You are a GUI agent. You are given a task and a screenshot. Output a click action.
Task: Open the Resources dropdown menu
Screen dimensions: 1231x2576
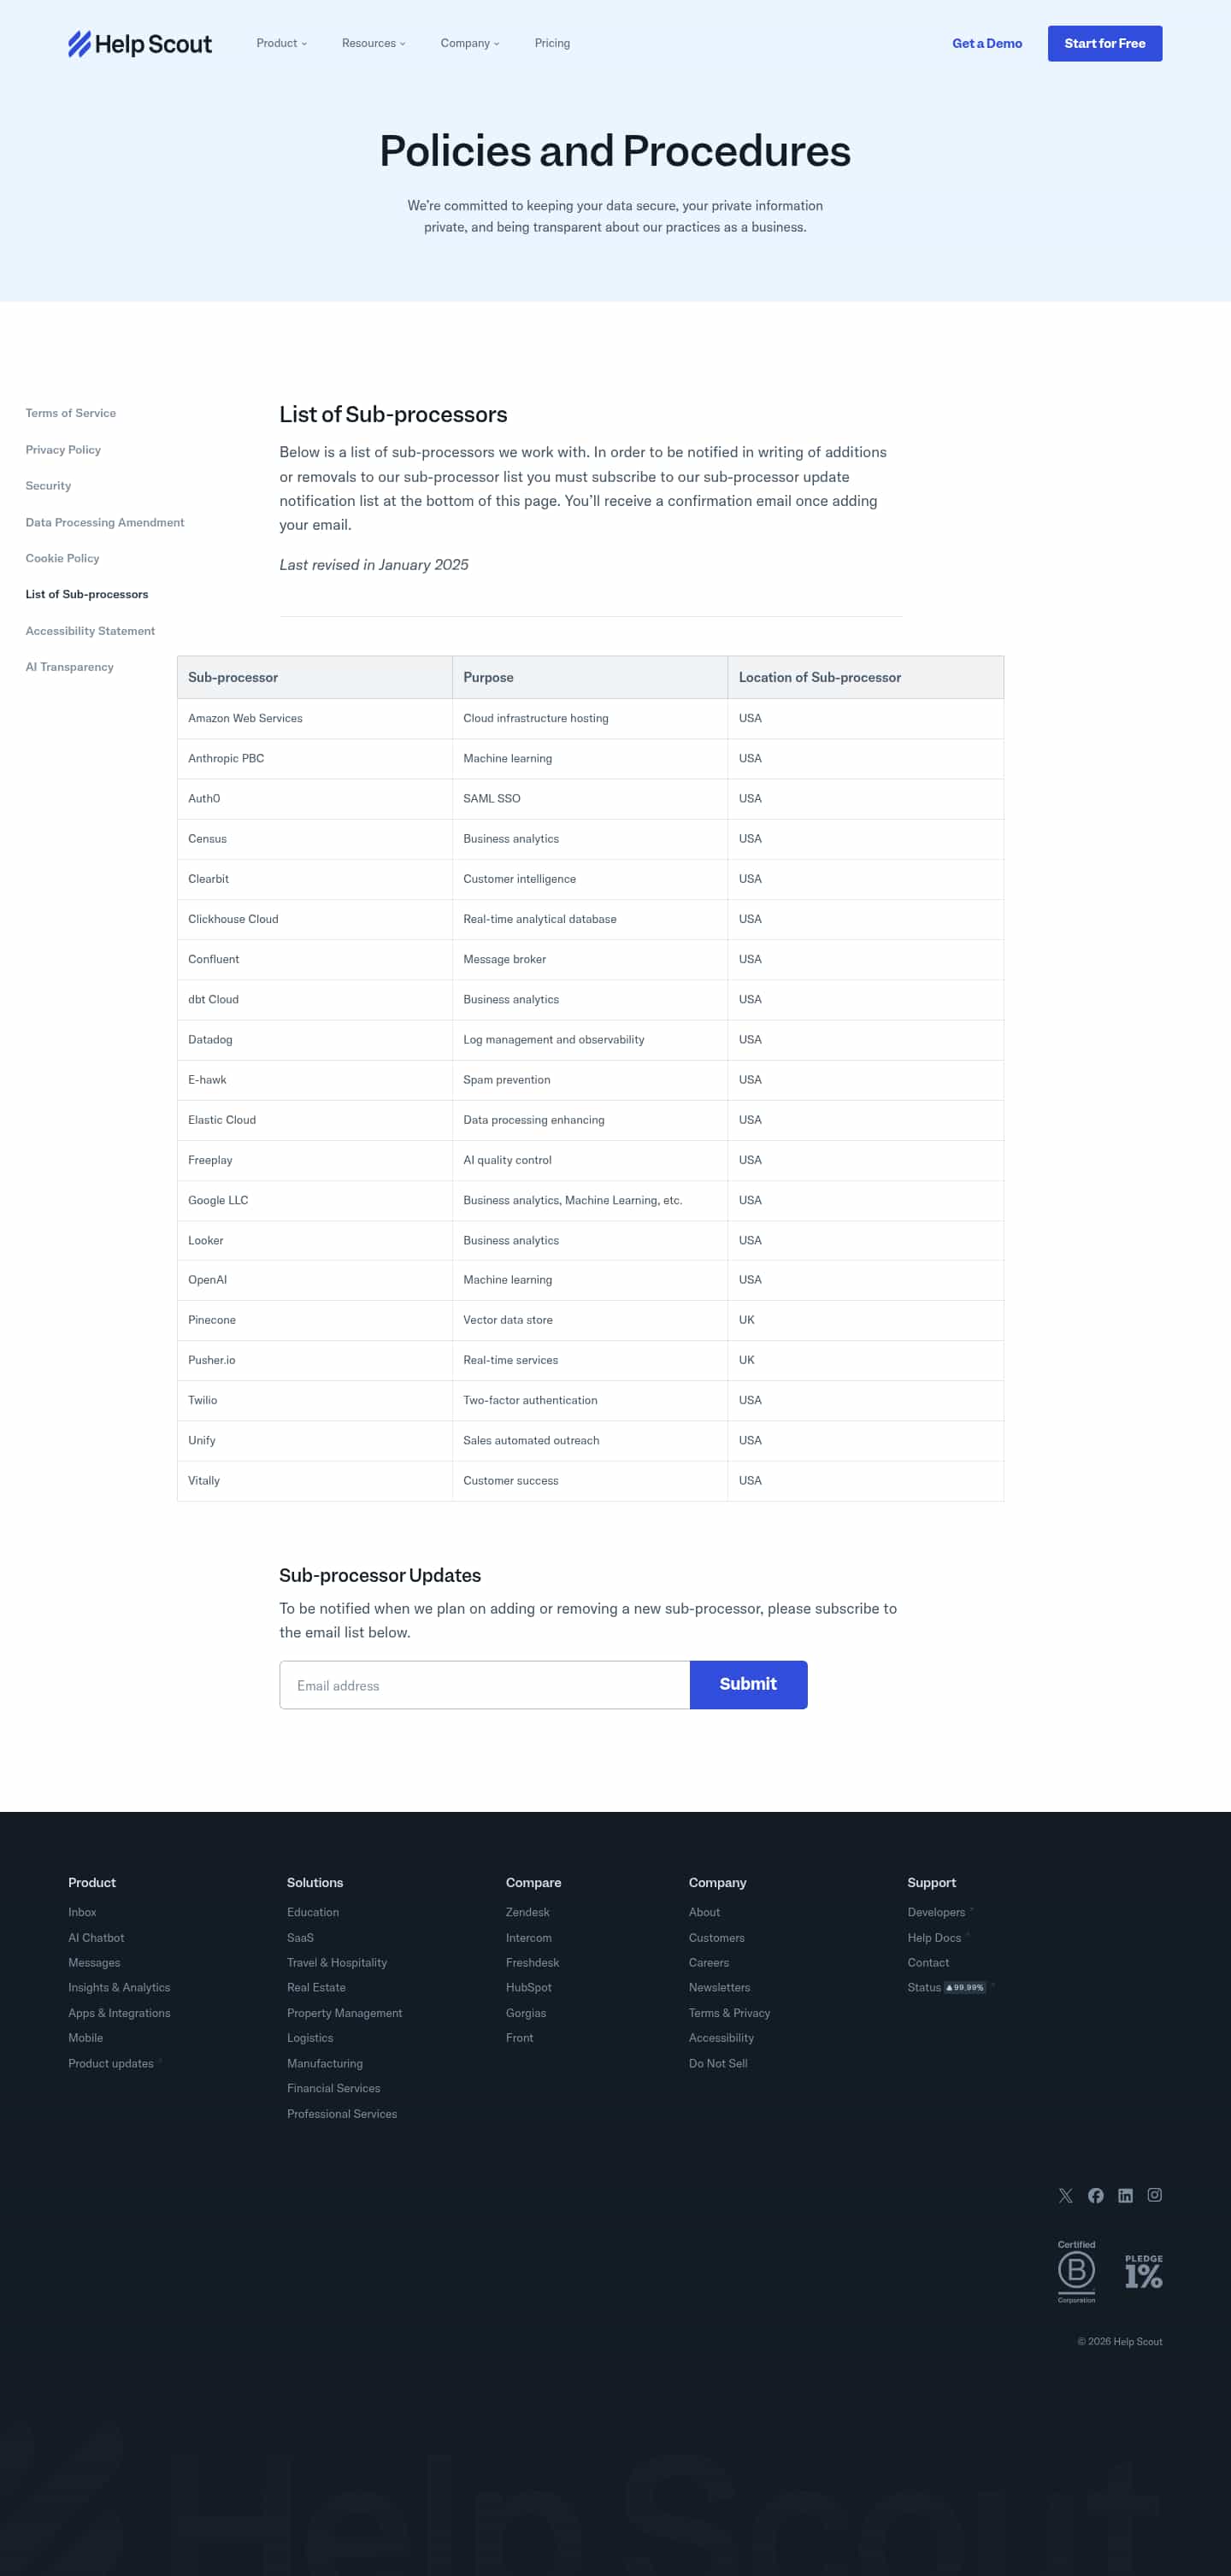(373, 43)
